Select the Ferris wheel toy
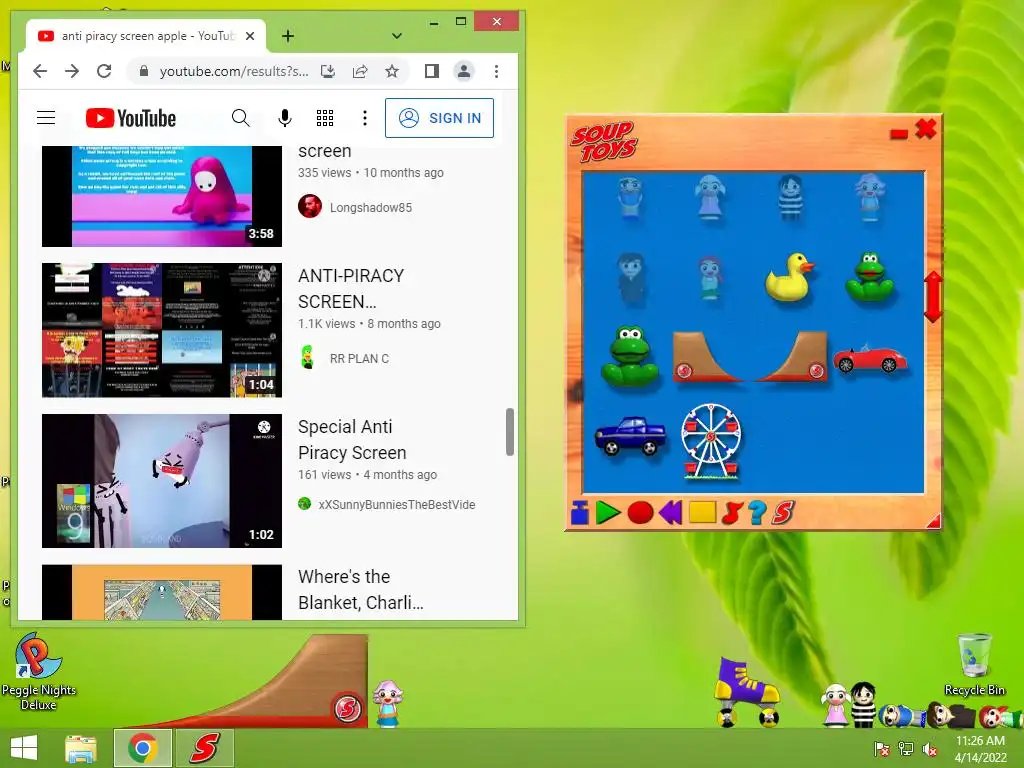 pyautogui.click(x=711, y=441)
